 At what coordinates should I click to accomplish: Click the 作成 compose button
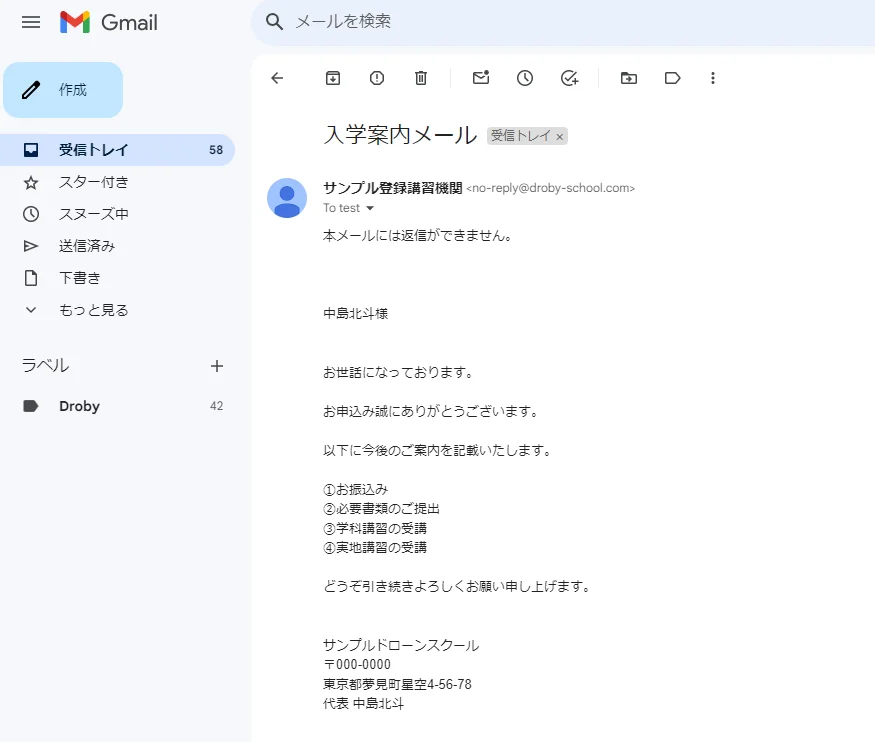click(x=63, y=90)
